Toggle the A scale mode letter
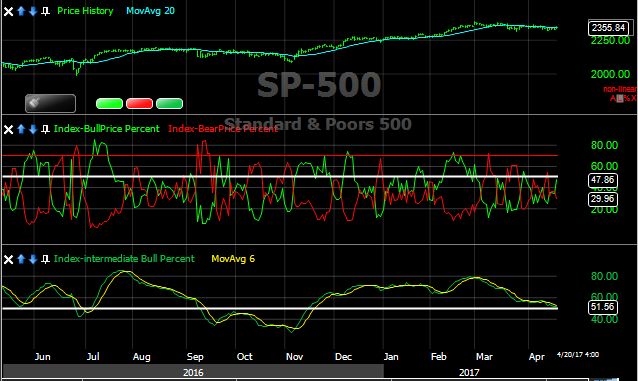 coord(613,98)
